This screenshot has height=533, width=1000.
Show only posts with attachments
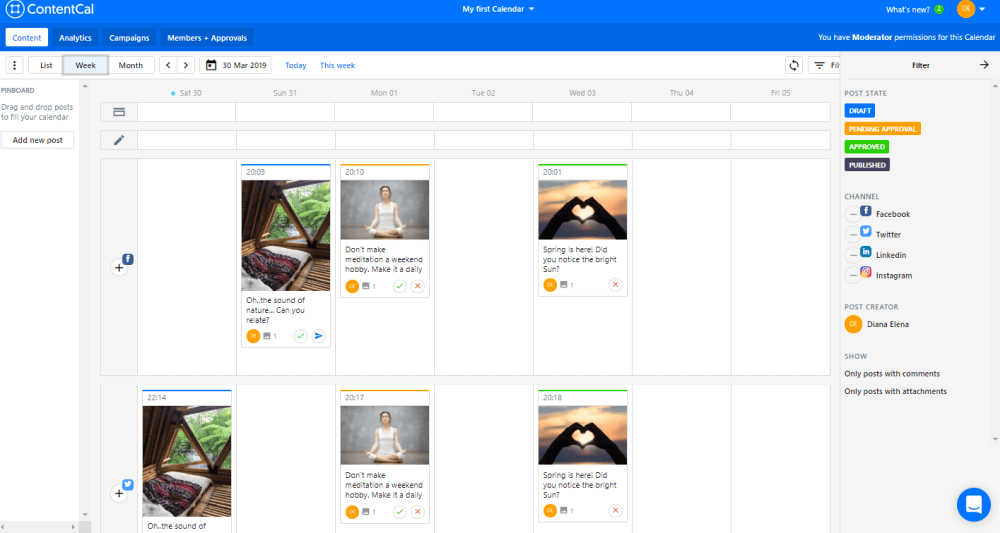click(895, 391)
